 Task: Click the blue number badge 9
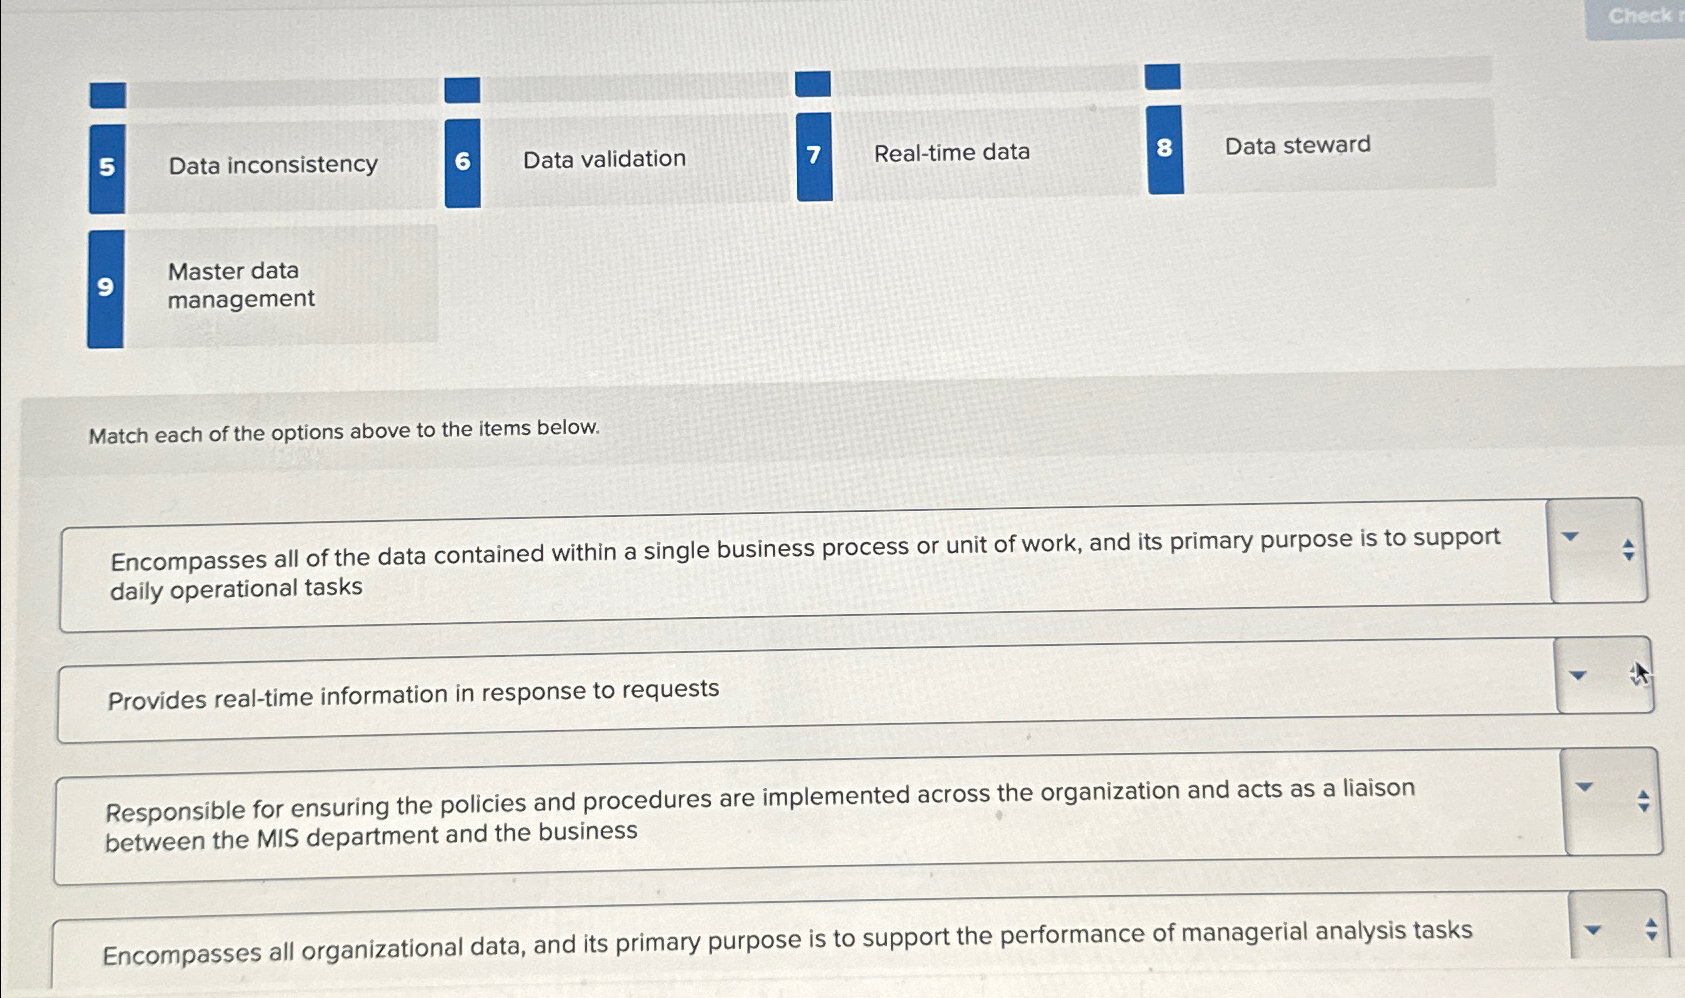pyautogui.click(x=107, y=287)
